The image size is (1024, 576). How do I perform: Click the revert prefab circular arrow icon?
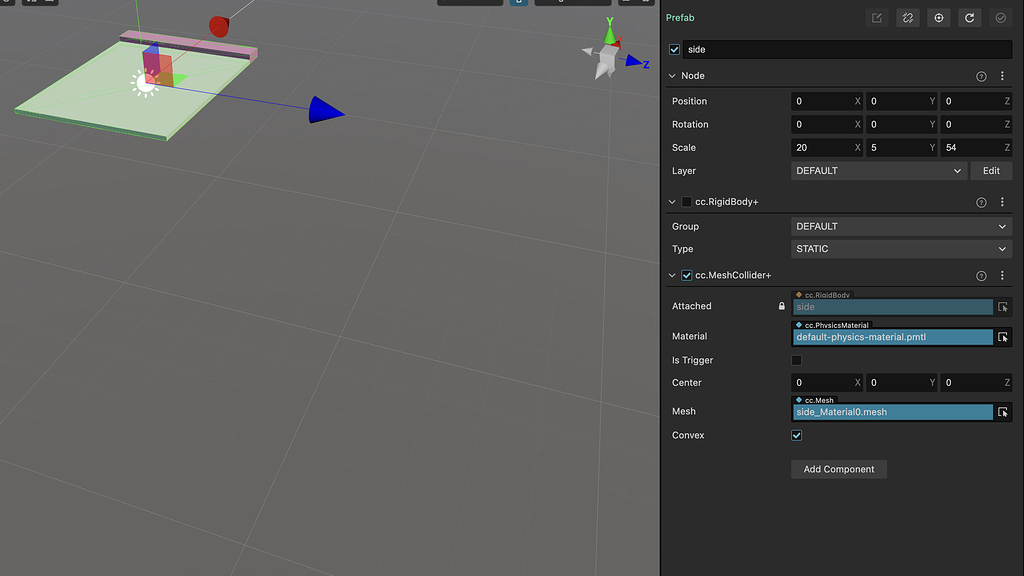pyautogui.click(x=969, y=17)
